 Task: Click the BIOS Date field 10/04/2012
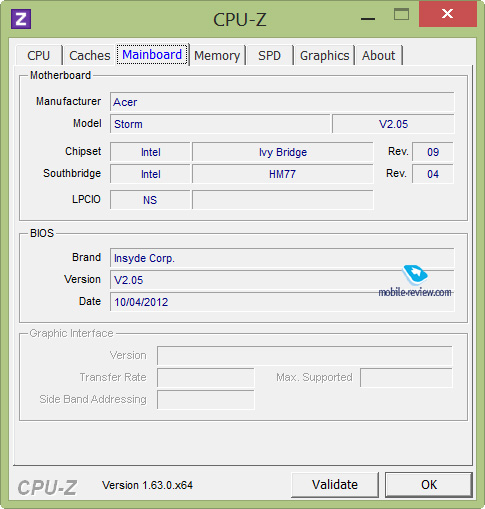click(x=282, y=302)
